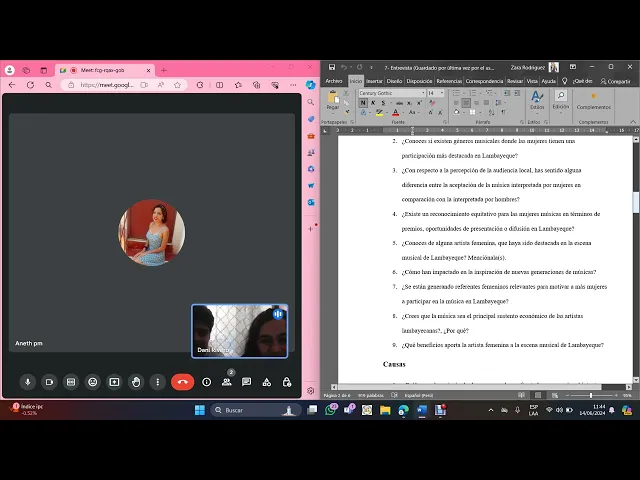640x480 pixels.
Task: Start presenting screen in Meet
Action: click(114, 382)
